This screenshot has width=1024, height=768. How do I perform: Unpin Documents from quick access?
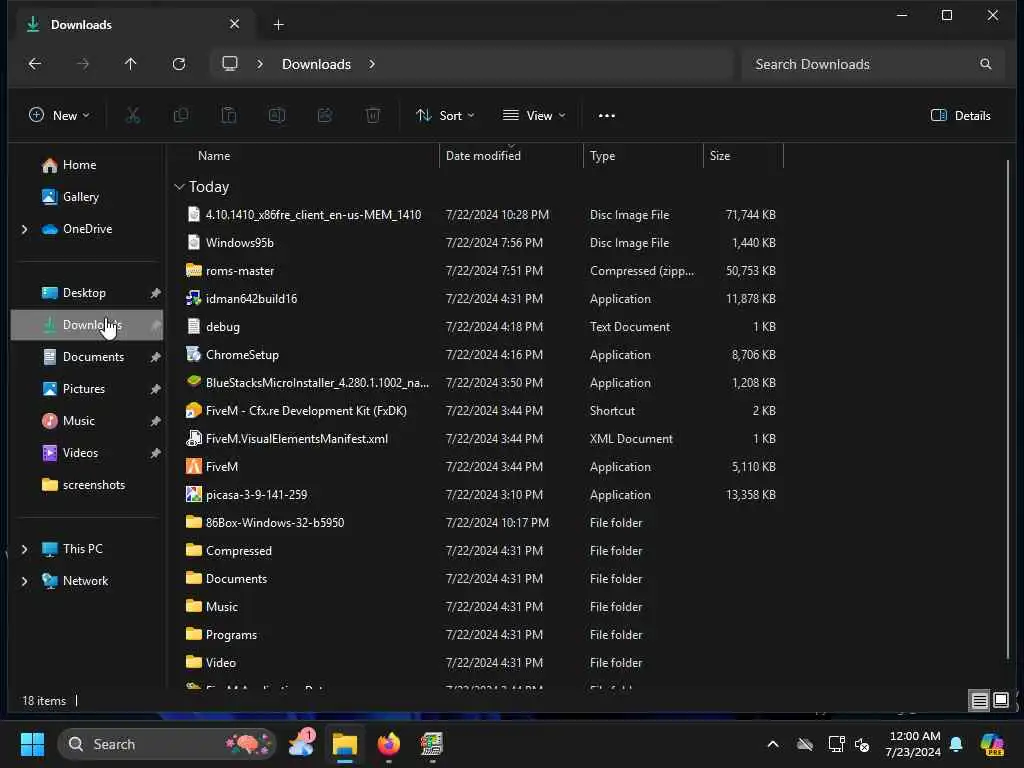point(155,357)
